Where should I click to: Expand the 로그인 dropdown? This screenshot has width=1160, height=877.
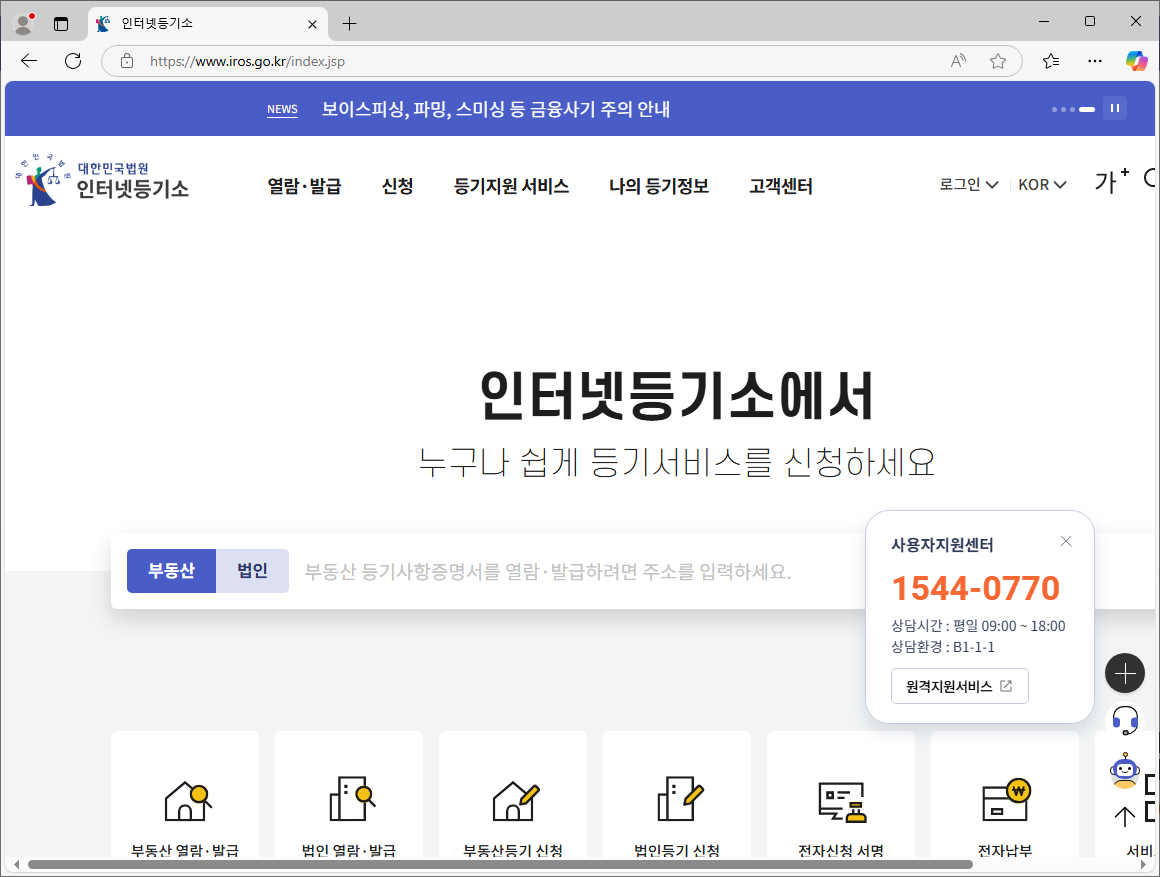click(967, 184)
